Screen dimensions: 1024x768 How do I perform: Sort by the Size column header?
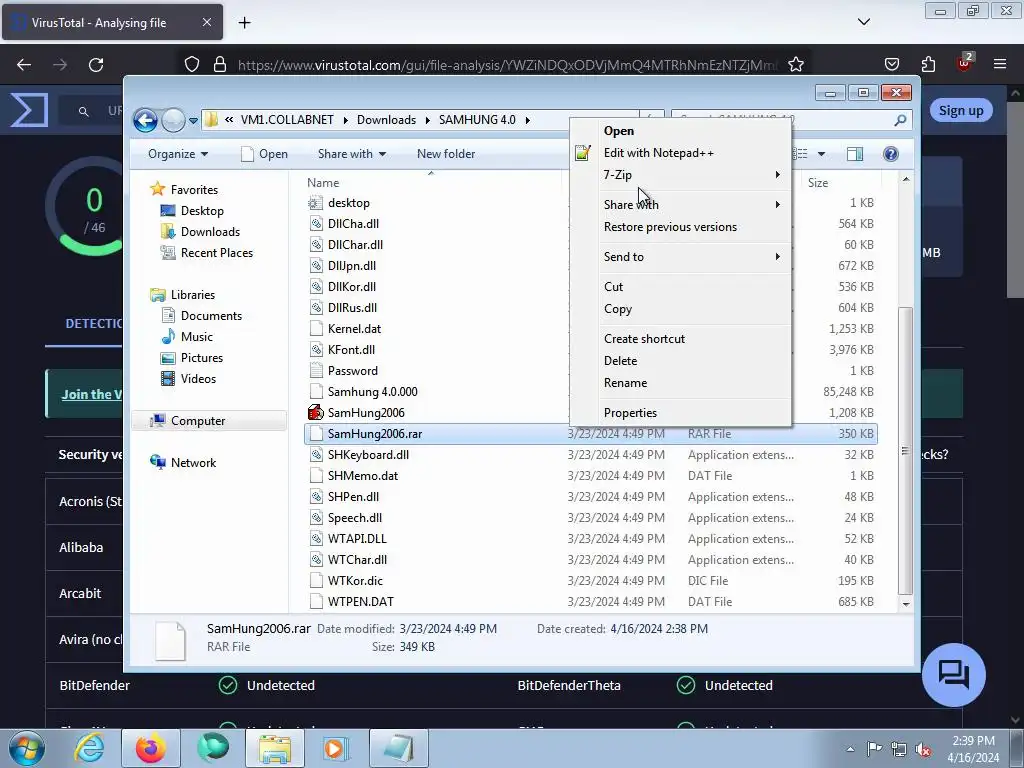818,183
